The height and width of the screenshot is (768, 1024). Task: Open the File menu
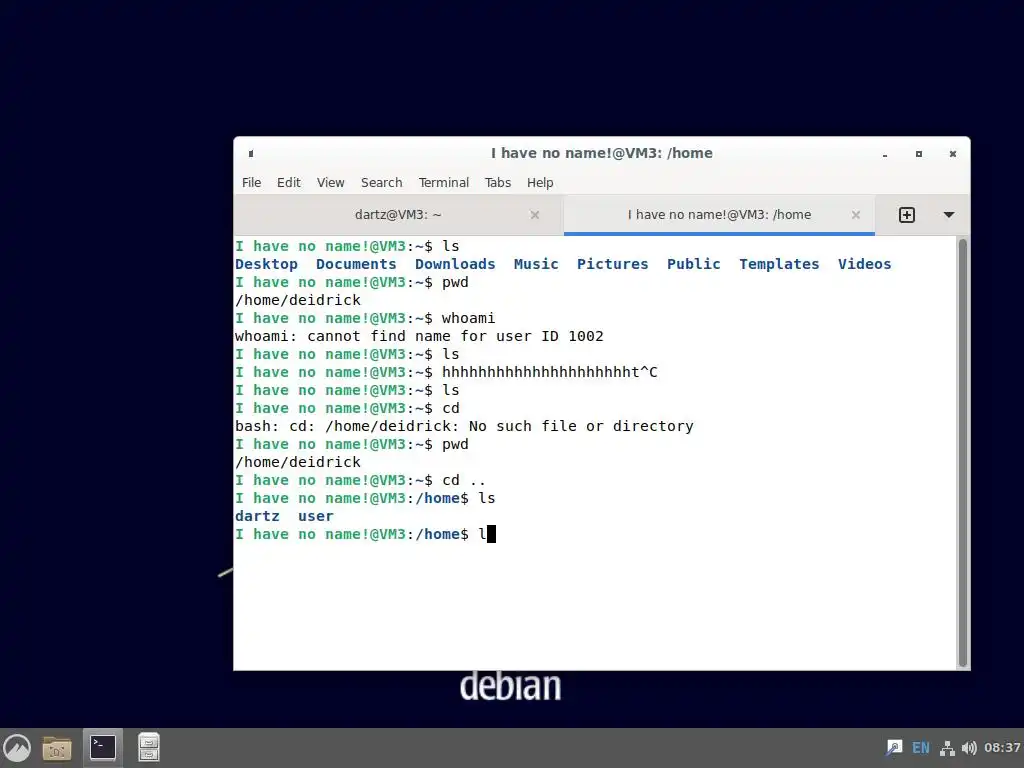coord(251,183)
